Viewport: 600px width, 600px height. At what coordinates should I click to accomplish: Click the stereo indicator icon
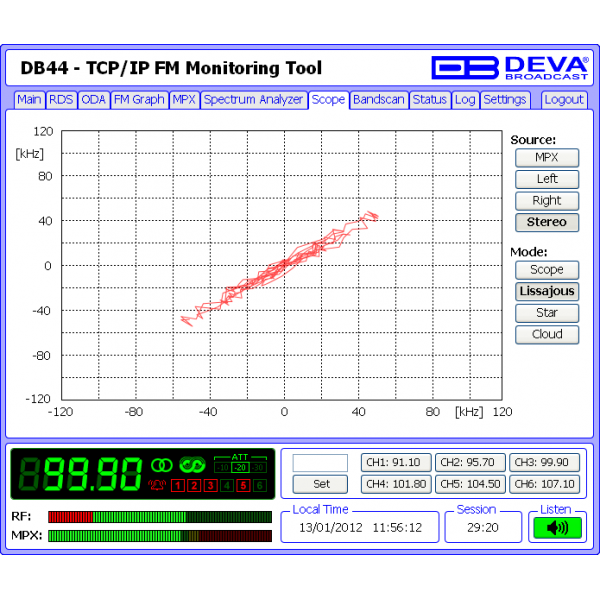161,465
